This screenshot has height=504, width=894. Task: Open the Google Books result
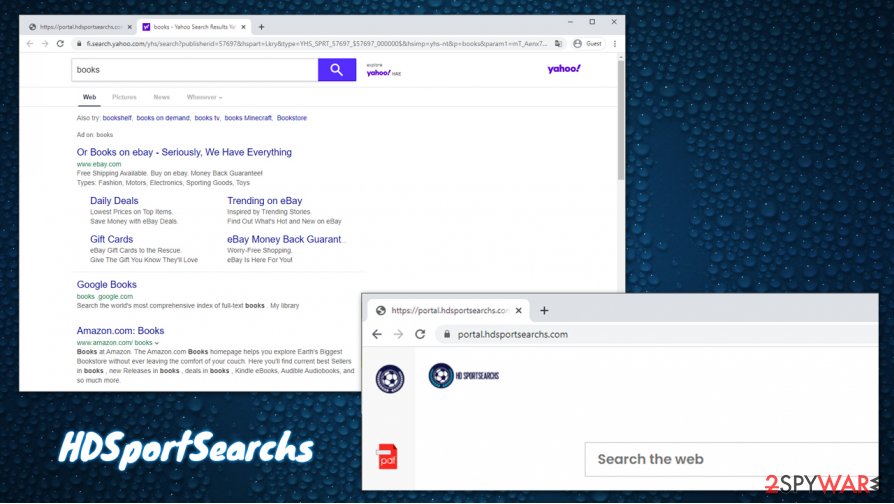pyautogui.click(x=107, y=284)
